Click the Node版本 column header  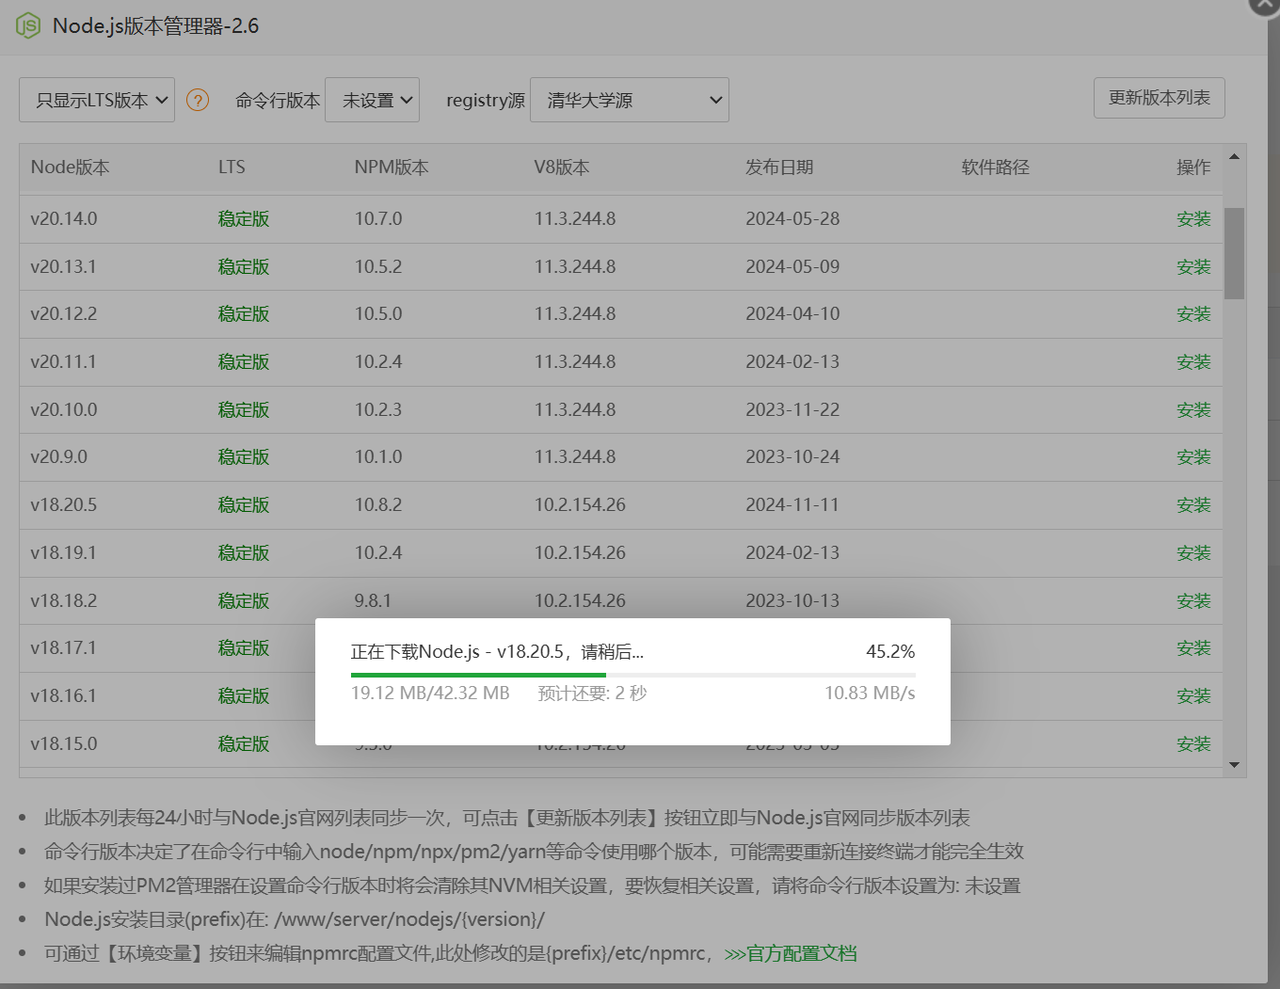coord(70,167)
